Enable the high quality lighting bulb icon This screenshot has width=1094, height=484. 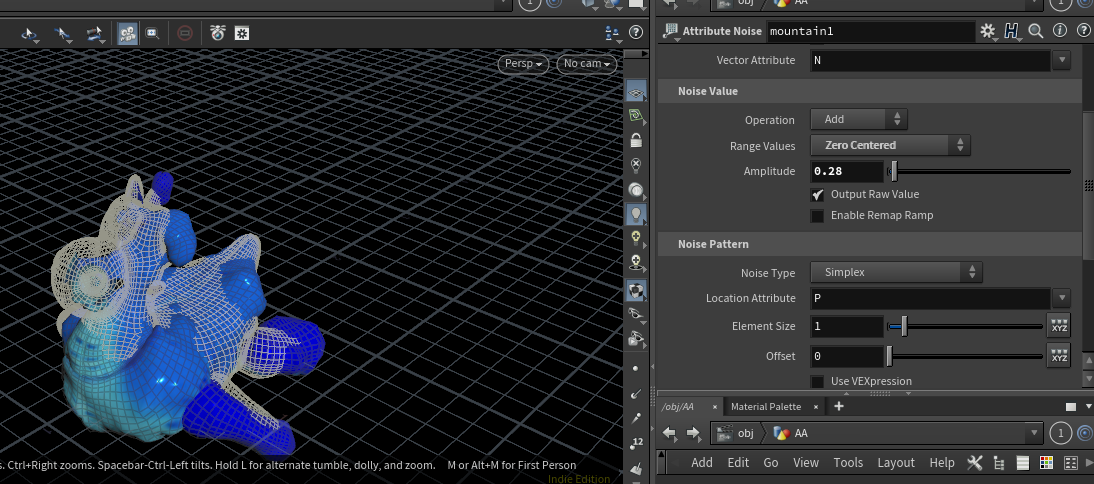pyautogui.click(x=636, y=239)
